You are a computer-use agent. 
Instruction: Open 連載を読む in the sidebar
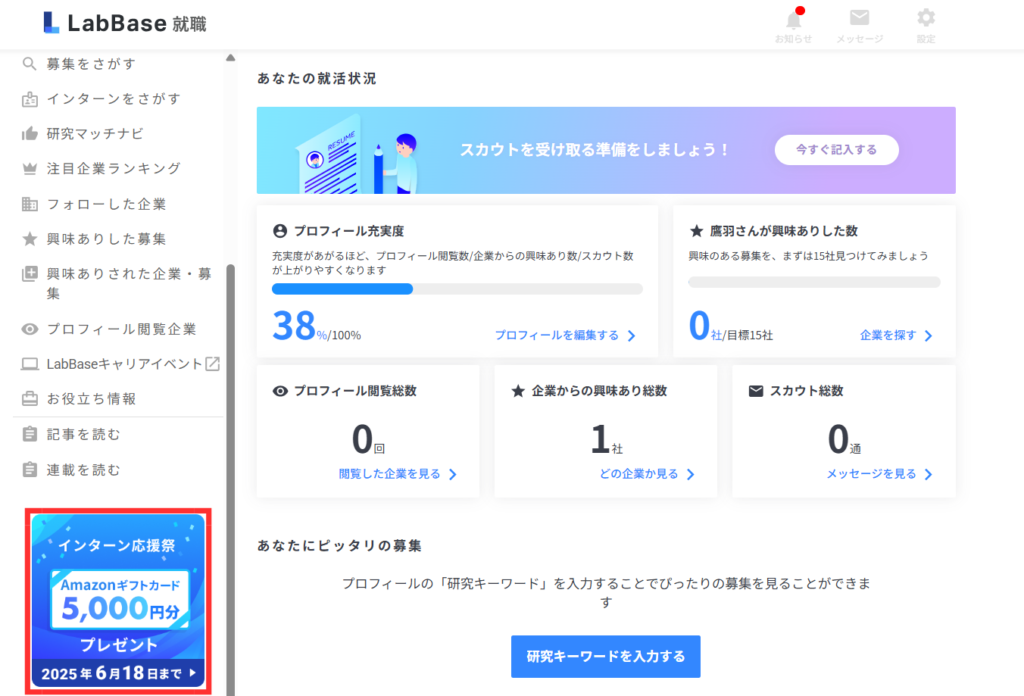(84, 469)
